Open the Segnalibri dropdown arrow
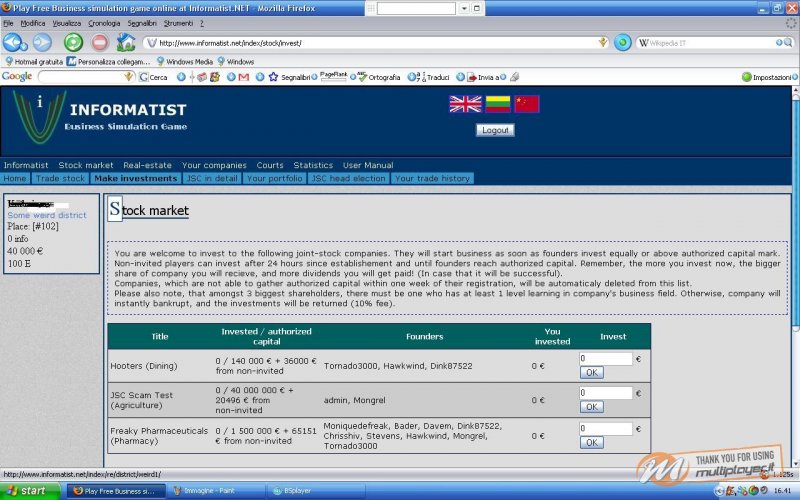 click(314, 77)
